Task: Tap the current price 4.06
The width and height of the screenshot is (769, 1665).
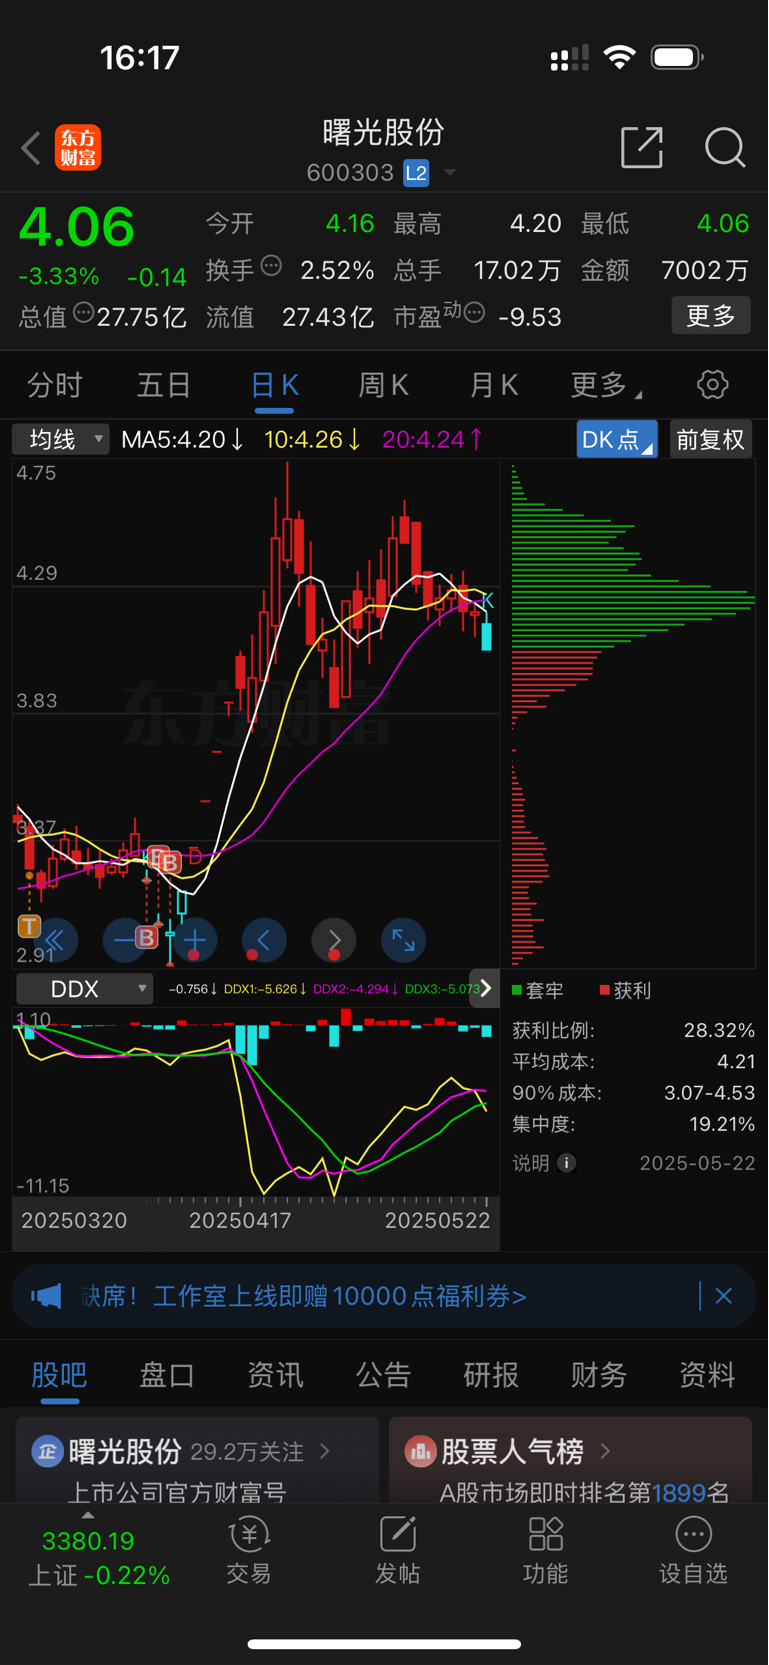Action: (x=77, y=227)
